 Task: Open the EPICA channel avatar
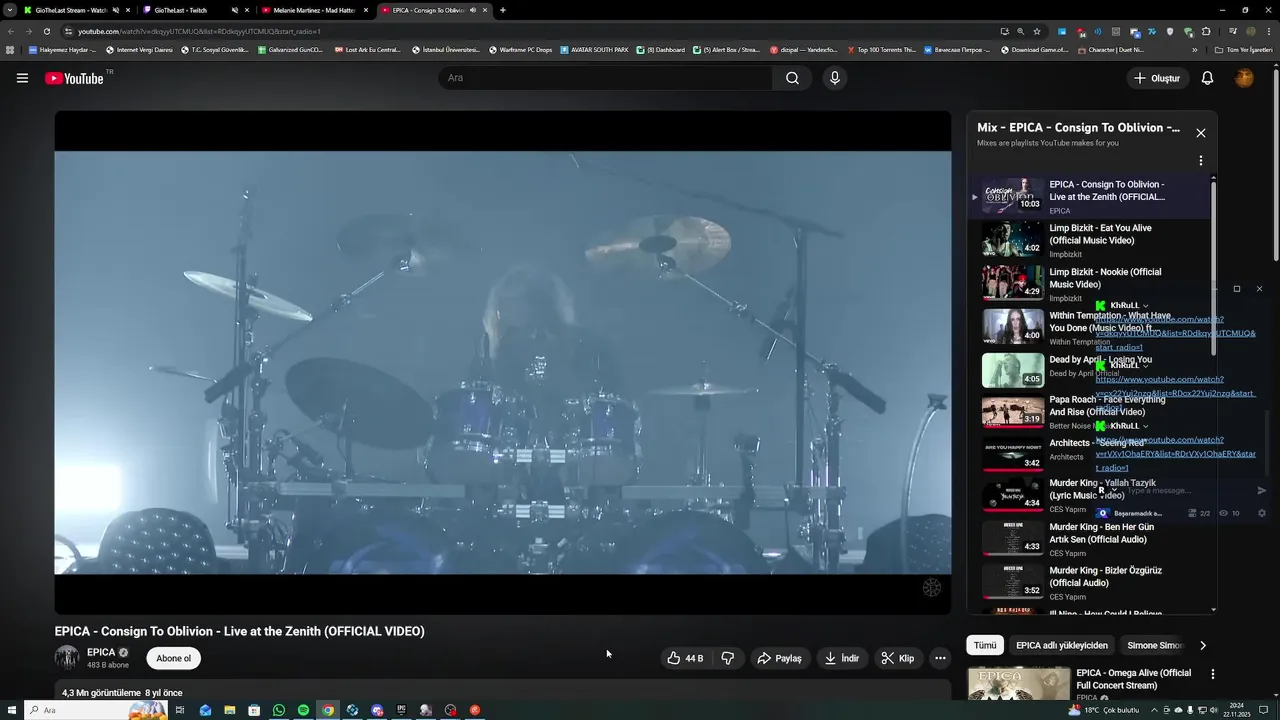[x=67, y=657]
